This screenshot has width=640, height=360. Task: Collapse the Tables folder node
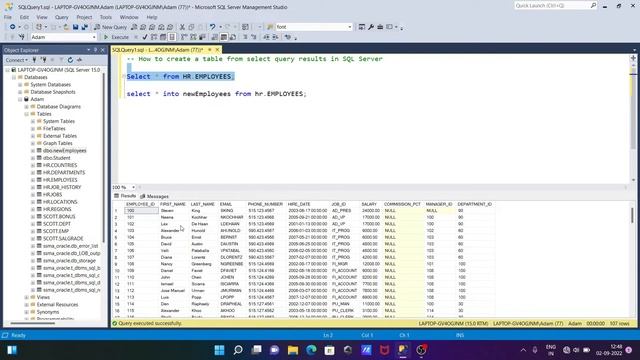coord(27,114)
